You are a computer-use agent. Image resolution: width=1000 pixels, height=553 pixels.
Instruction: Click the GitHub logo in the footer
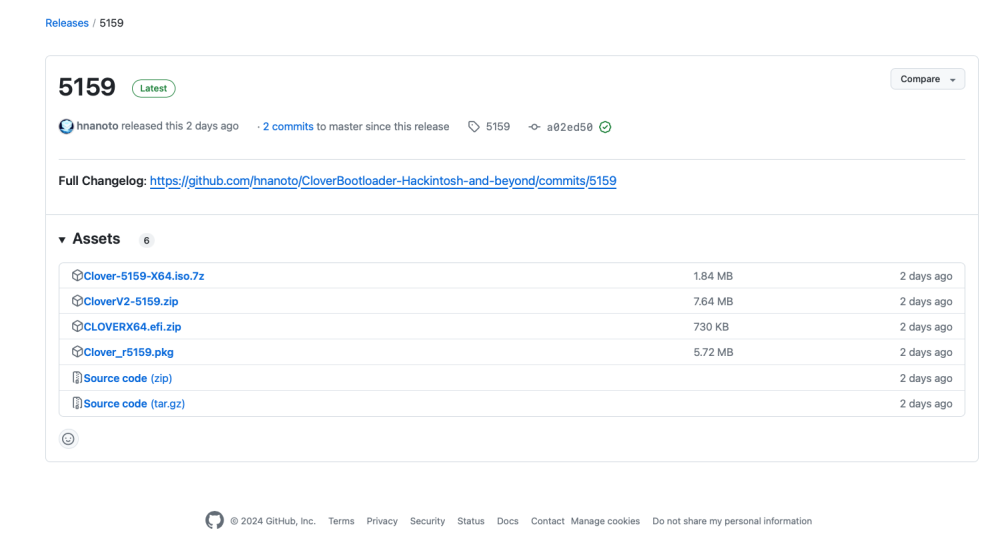214,520
